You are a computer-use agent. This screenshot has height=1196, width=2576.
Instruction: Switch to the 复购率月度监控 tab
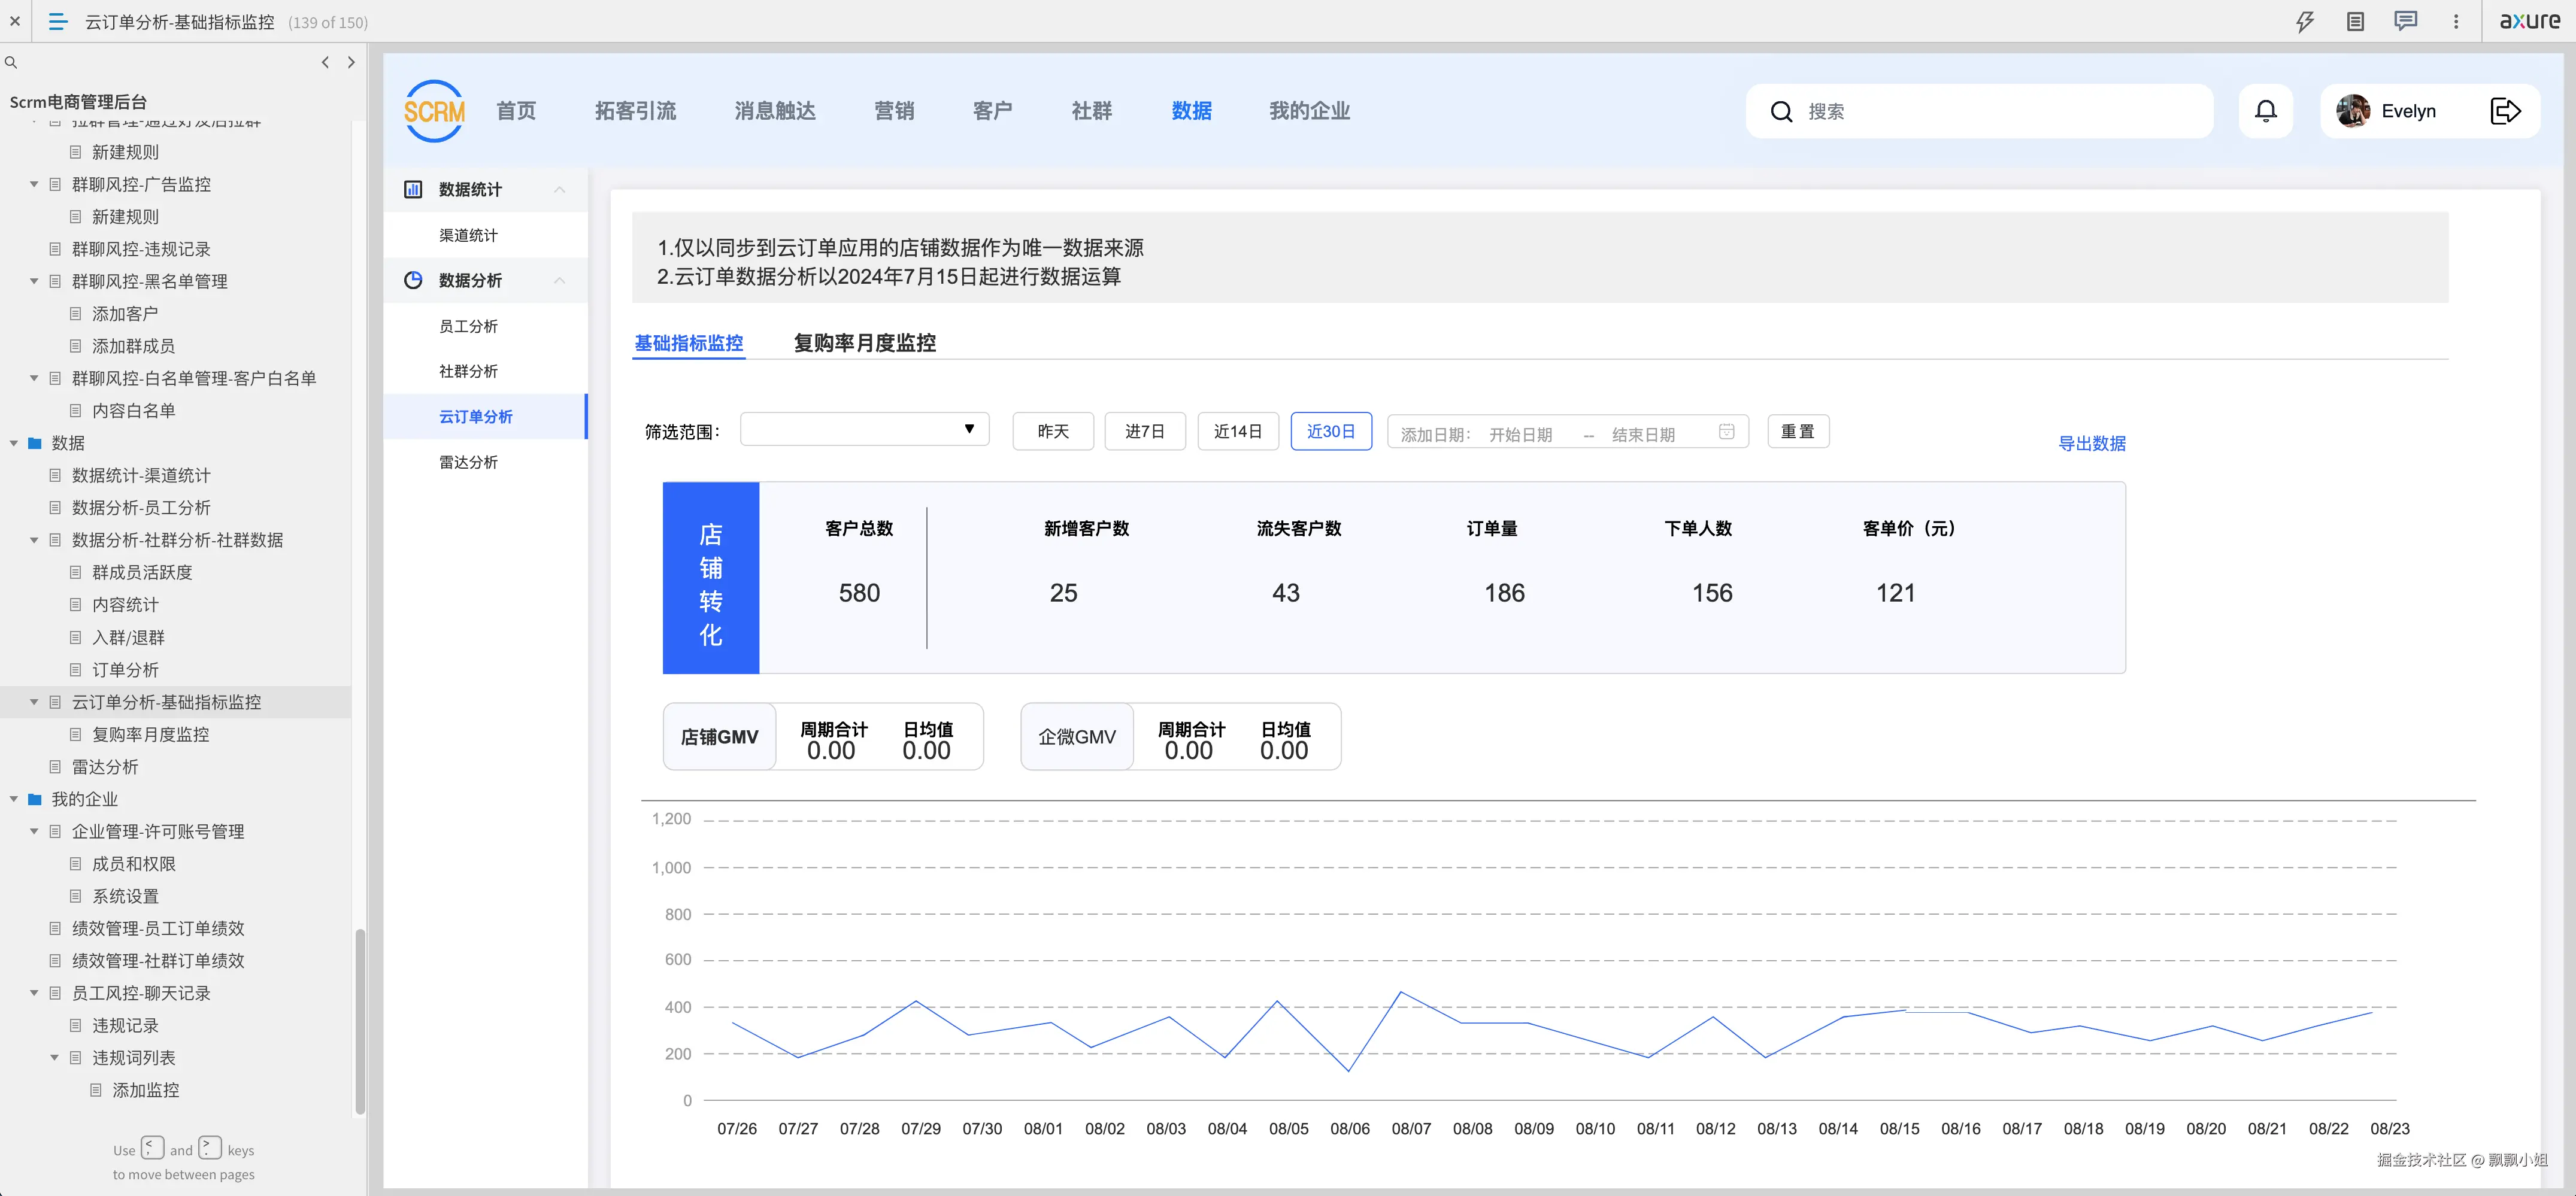pyautogui.click(x=864, y=342)
